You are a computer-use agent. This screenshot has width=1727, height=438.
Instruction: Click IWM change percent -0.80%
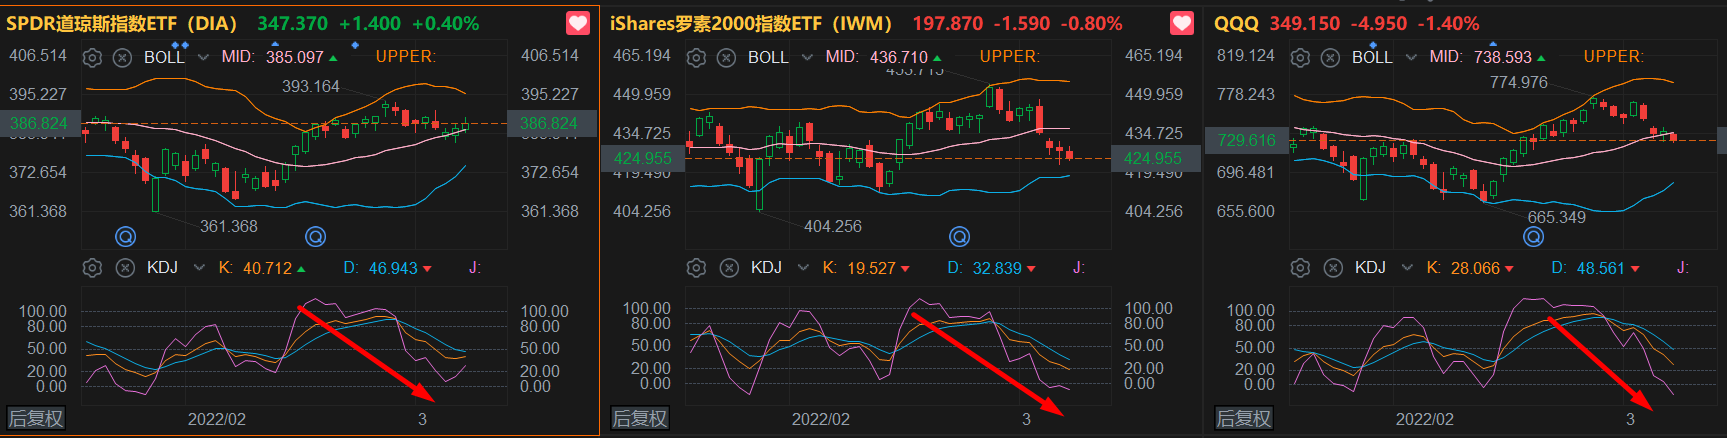tap(1092, 23)
